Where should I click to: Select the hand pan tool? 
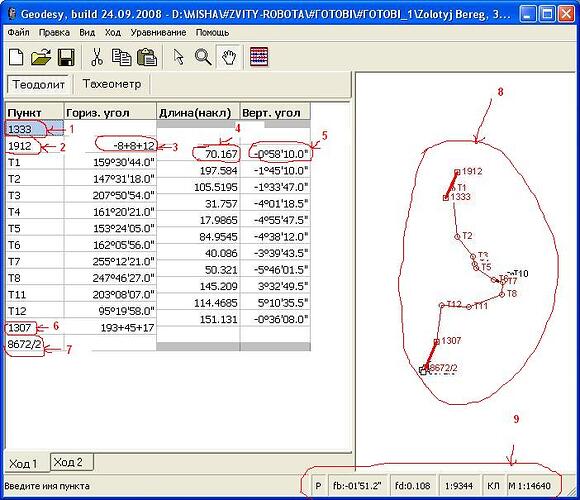(229, 57)
